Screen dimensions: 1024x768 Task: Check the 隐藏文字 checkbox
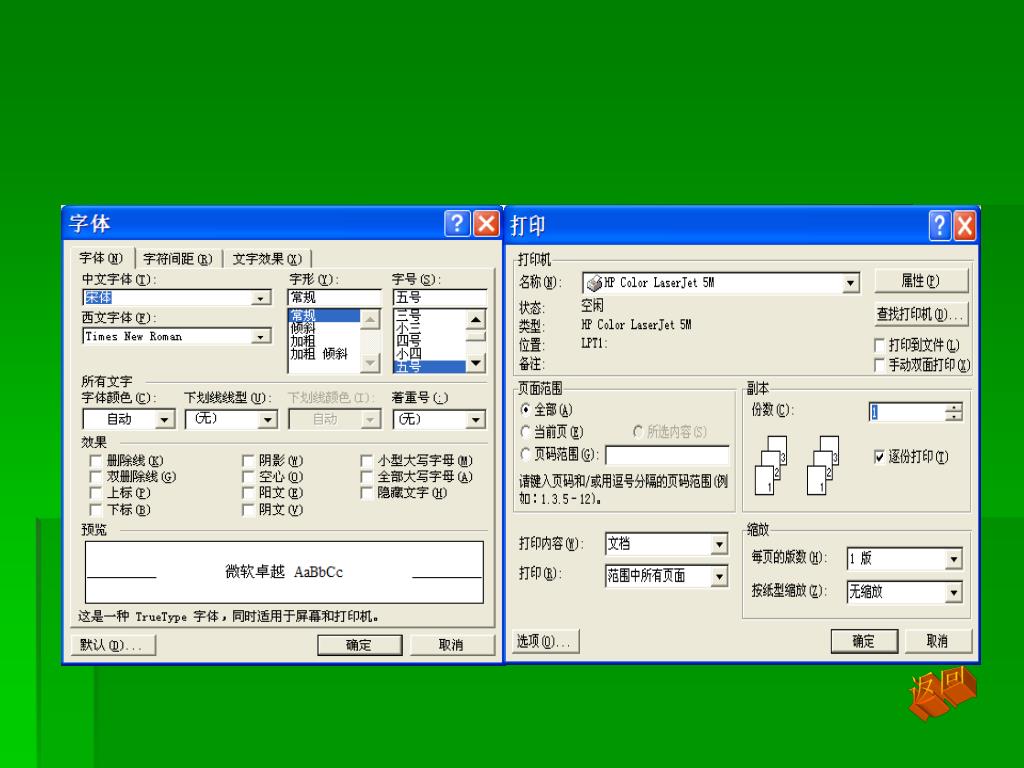[x=366, y=493]
